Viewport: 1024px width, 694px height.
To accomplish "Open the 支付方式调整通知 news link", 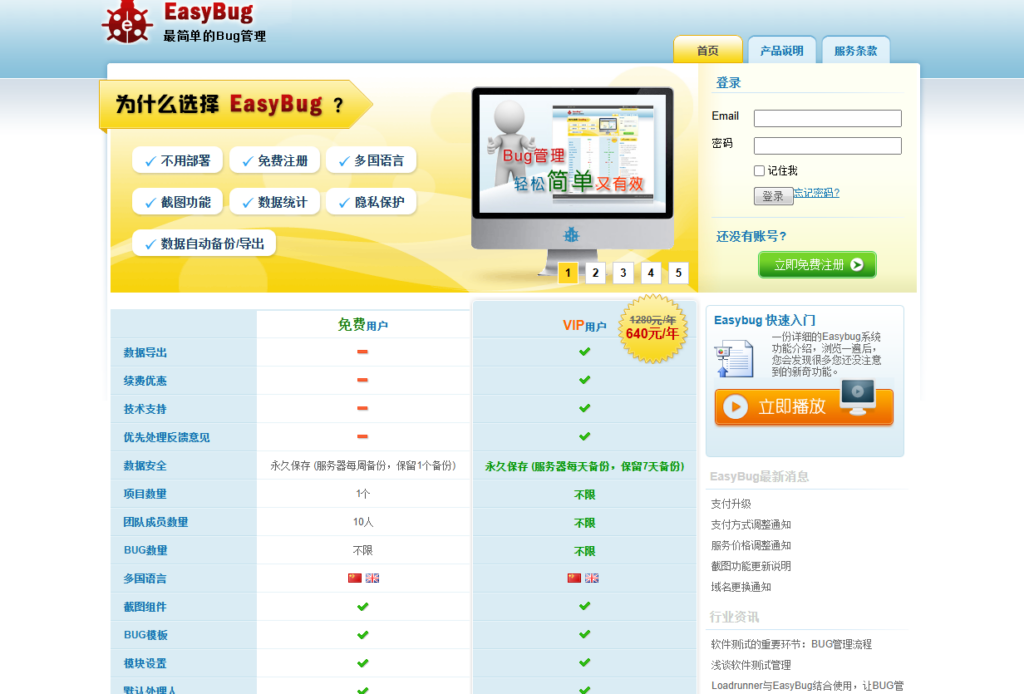I will pyautogui.click(x=750, y=525).
